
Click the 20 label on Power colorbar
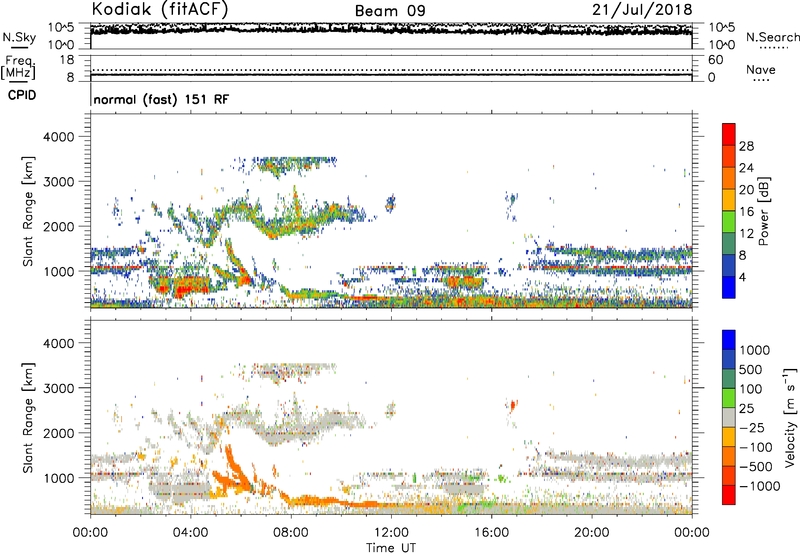tap(746, 190)
